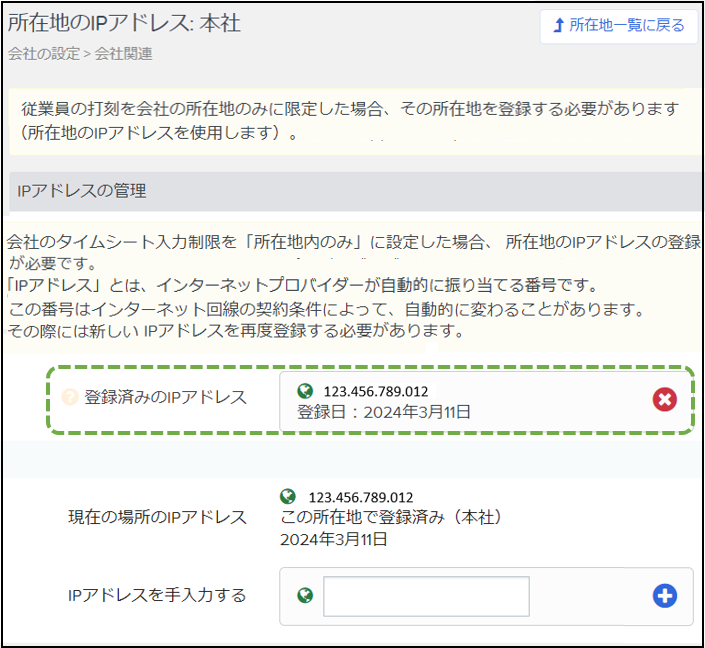Click the IPアドレスを手入力する label
The image size is (705, 648).
157,595
